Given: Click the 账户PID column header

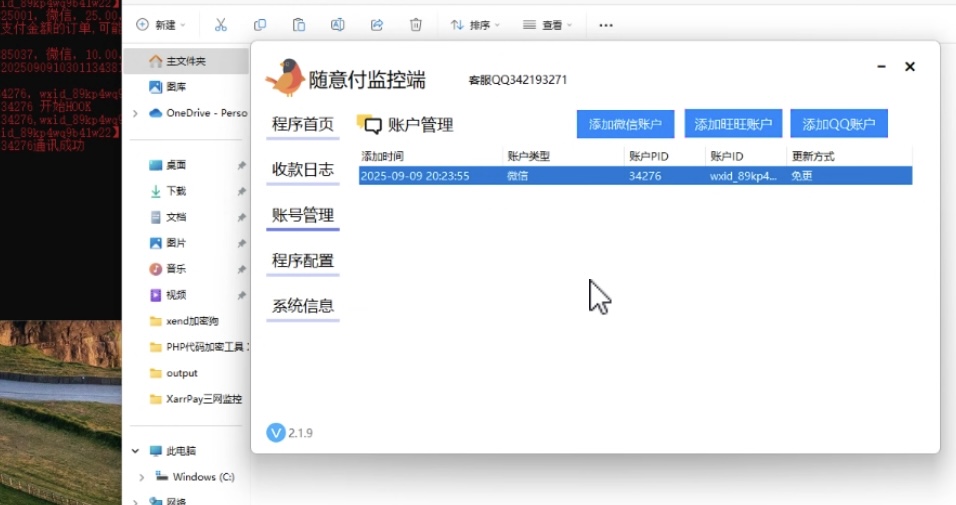Looking at the screenshot, I should 665,157.
